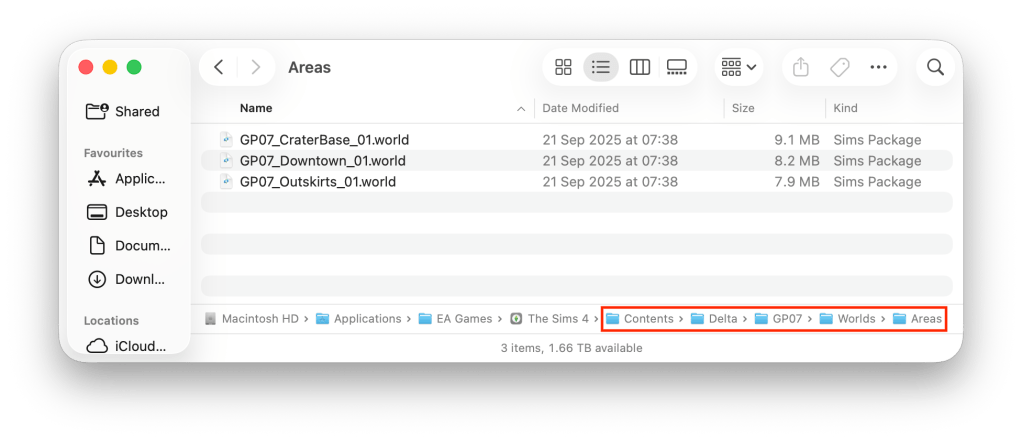The image size is (1022, 440).
Task: Select GP07_CraterBase_01.world file
Action: [324, 140]
